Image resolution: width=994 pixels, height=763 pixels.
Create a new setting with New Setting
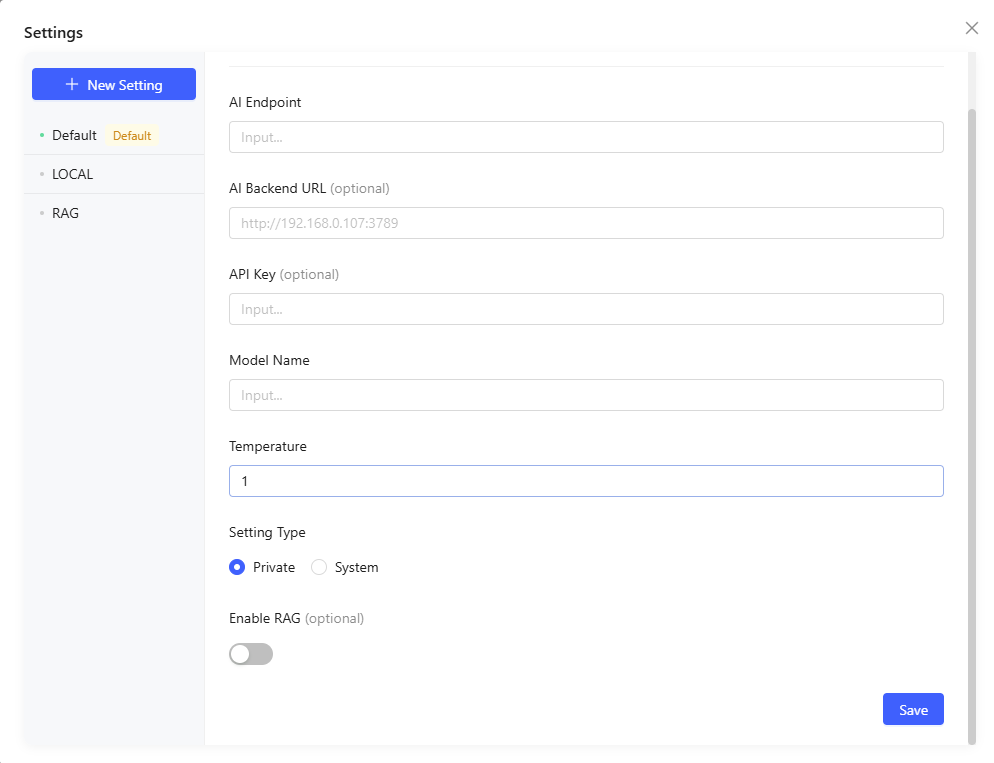[x=114, y=85]
